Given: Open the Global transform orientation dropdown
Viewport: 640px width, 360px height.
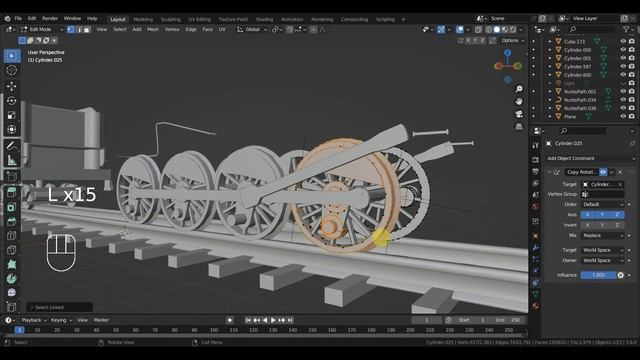Looking at the screenshot, I should click(x=252, y=29).
